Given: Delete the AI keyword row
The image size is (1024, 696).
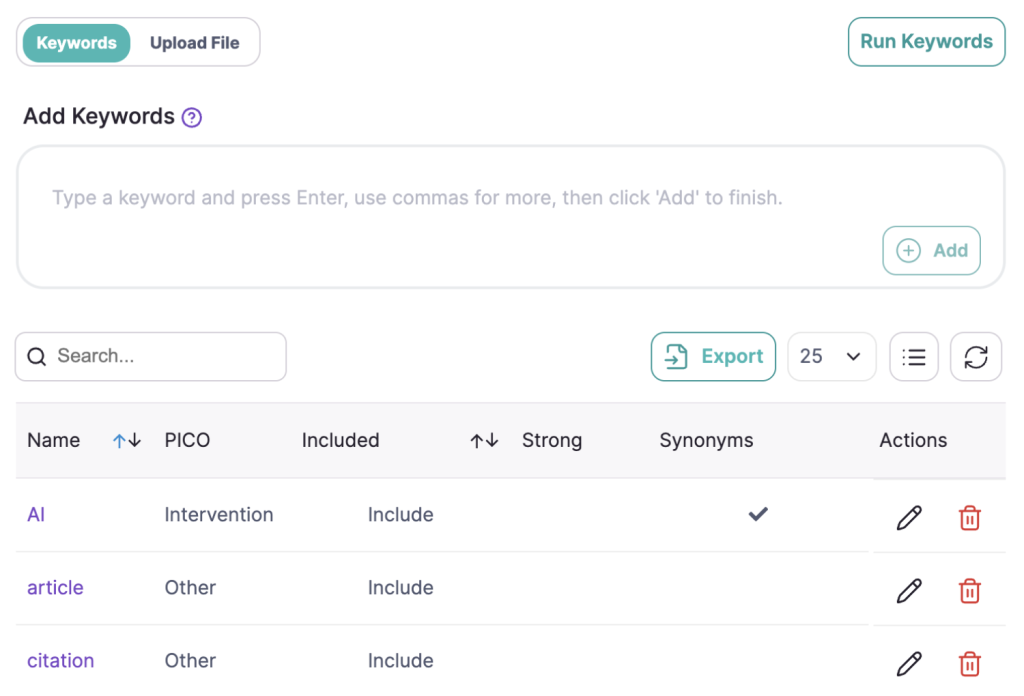Looking at the screenshot, I should point(969,517).
